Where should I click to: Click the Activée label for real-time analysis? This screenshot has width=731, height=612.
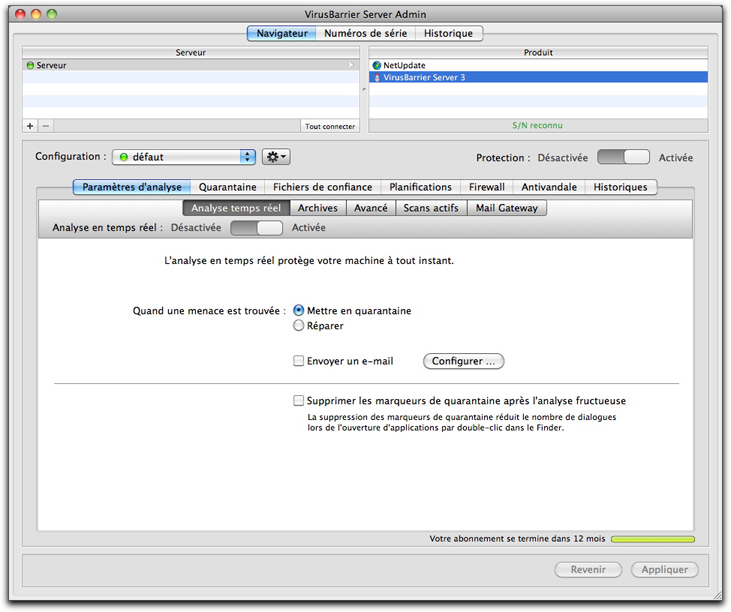coord(309,228)
